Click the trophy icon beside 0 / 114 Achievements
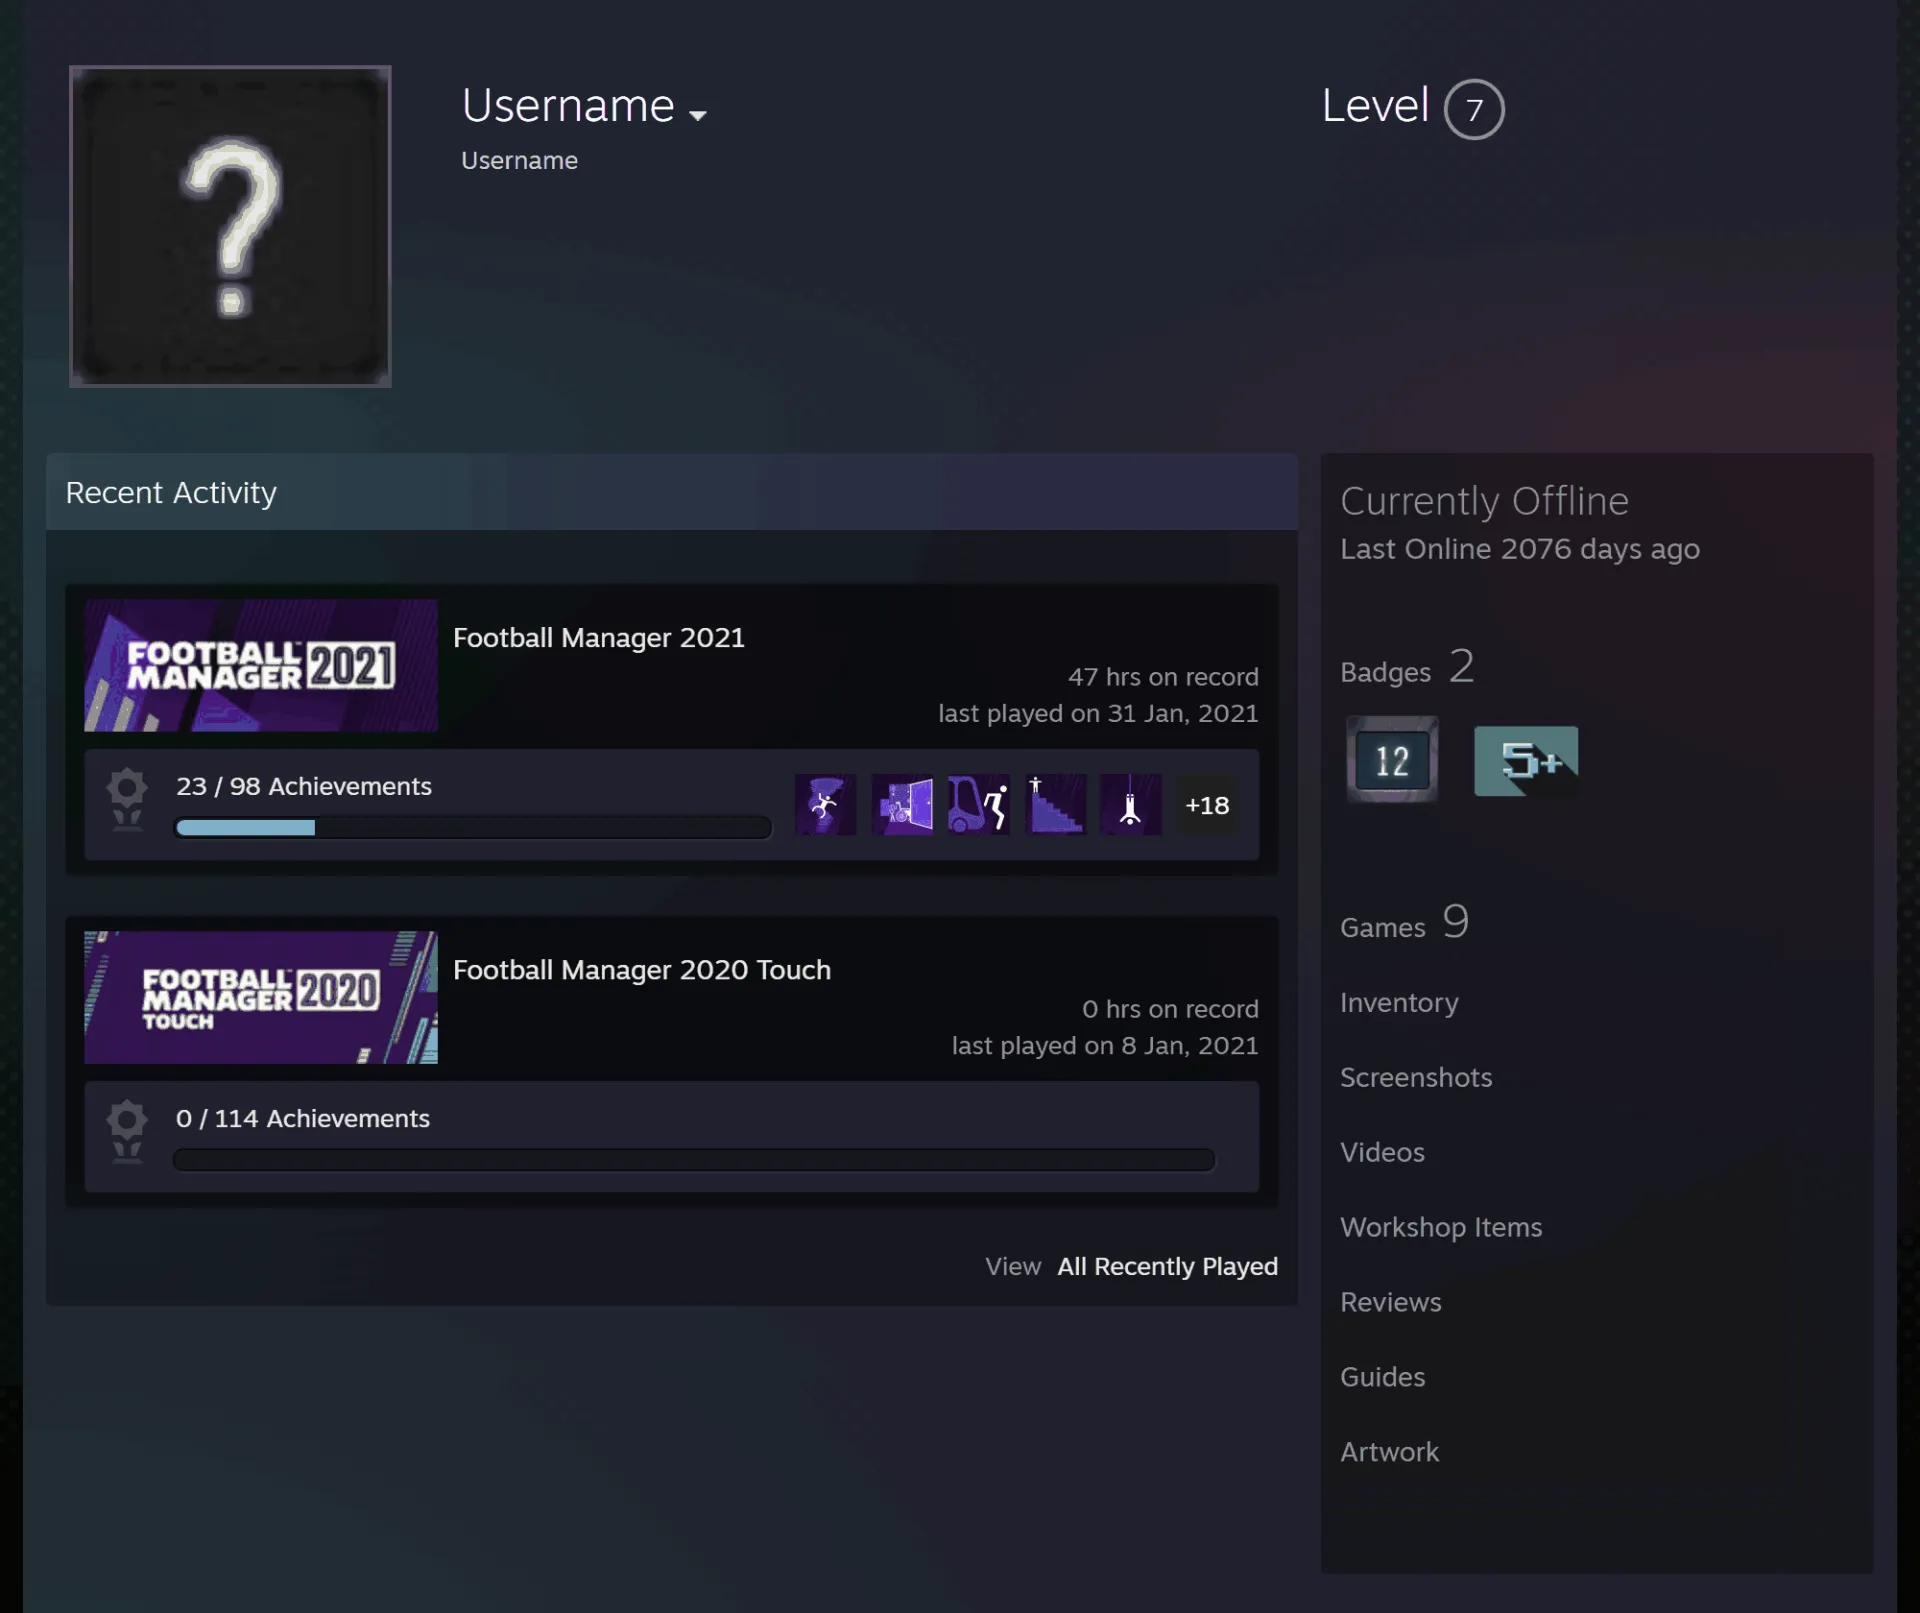 coord(127,1132)
